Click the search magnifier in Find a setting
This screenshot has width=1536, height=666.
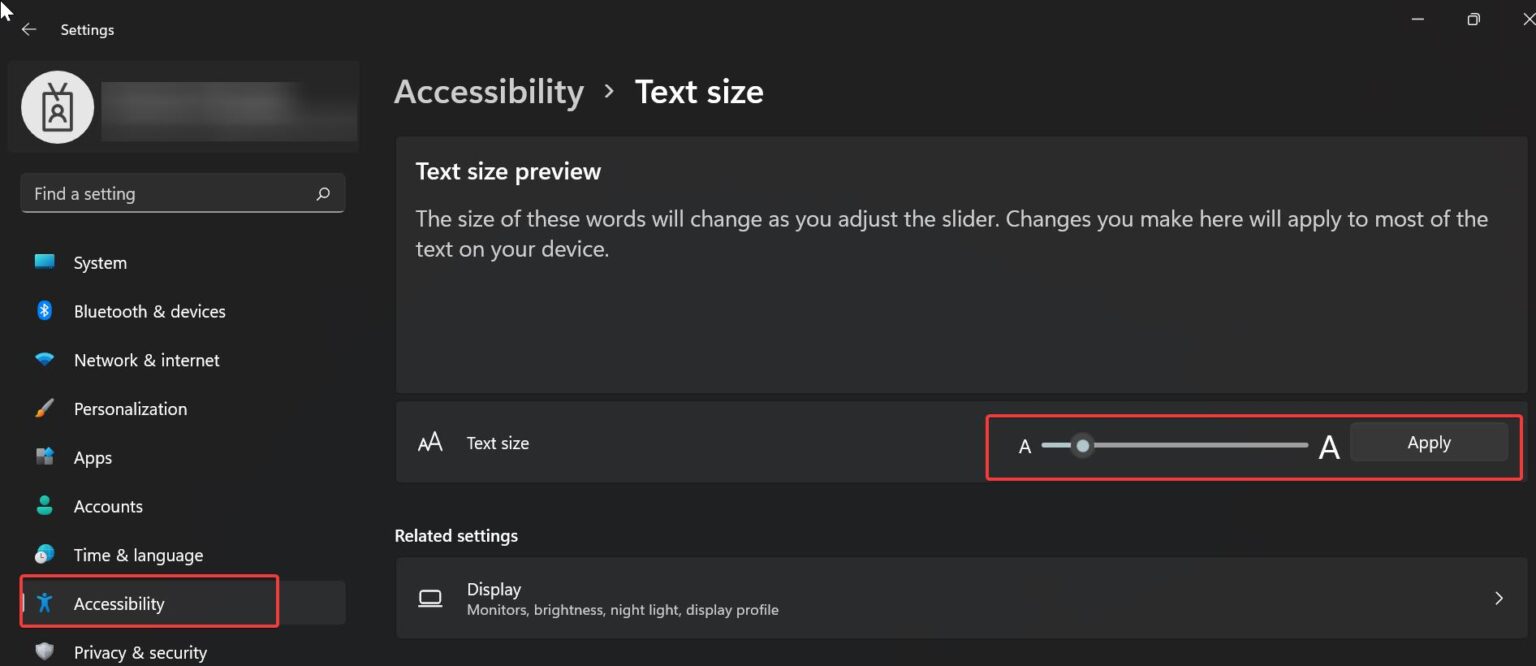tap(323, 193)
